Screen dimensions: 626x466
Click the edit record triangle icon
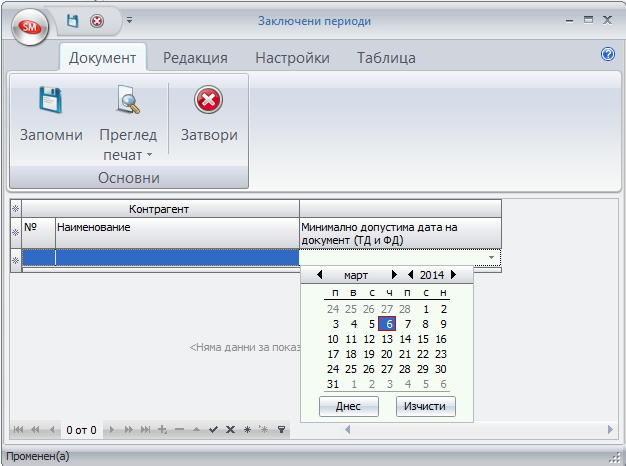coord(196,430)
